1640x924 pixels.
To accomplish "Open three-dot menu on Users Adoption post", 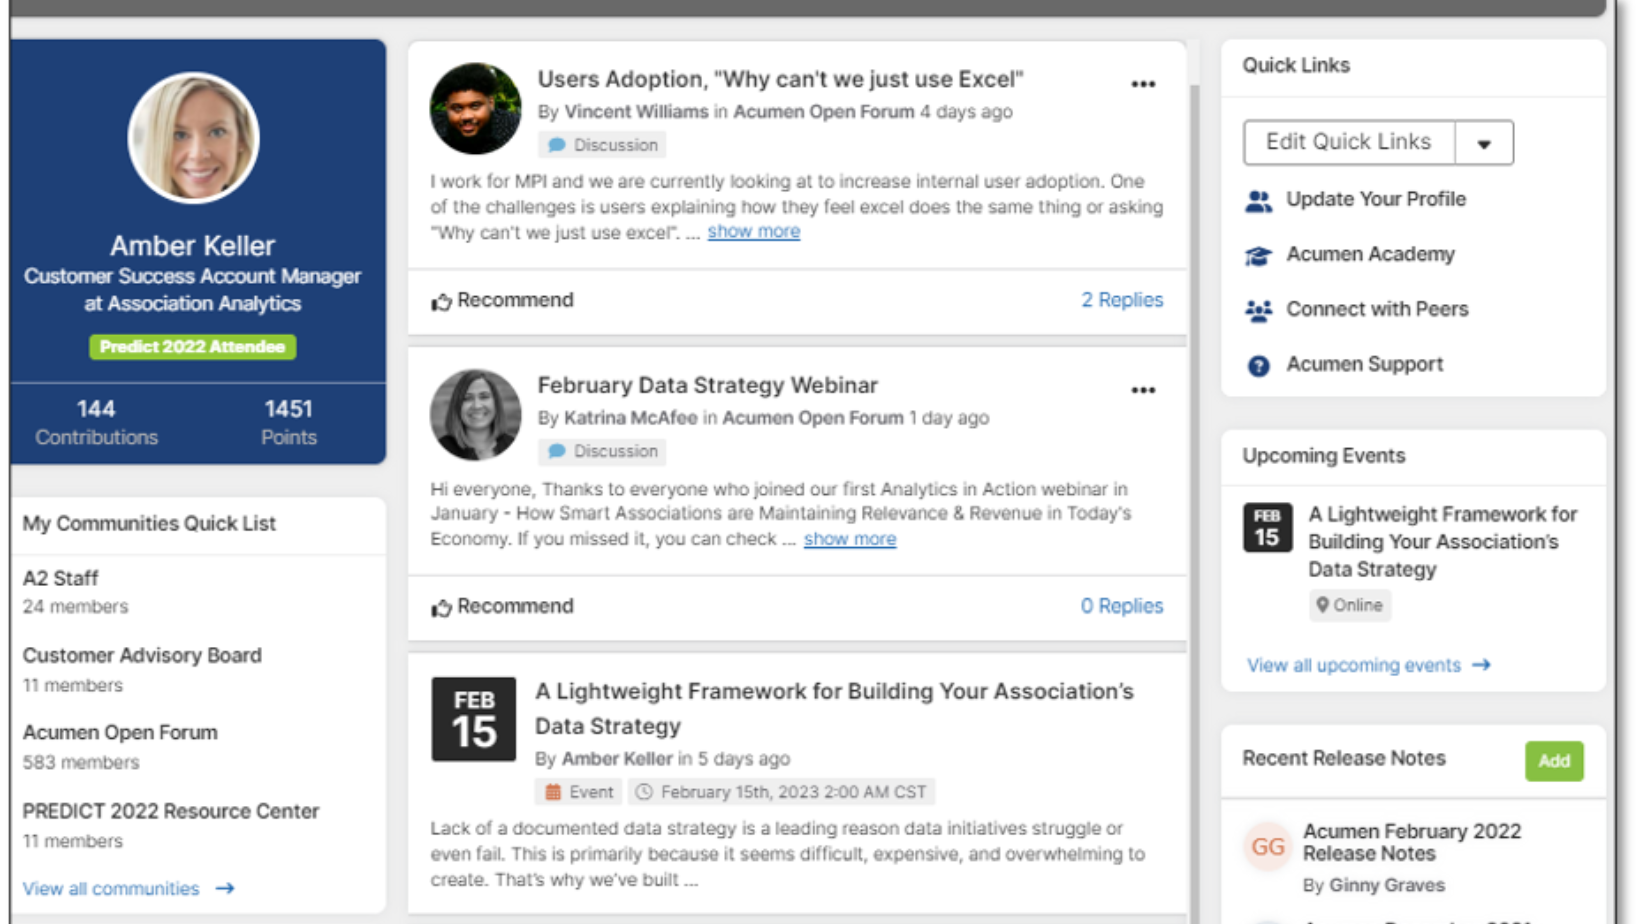I will pyautogui.click(x=1143, y=85).
